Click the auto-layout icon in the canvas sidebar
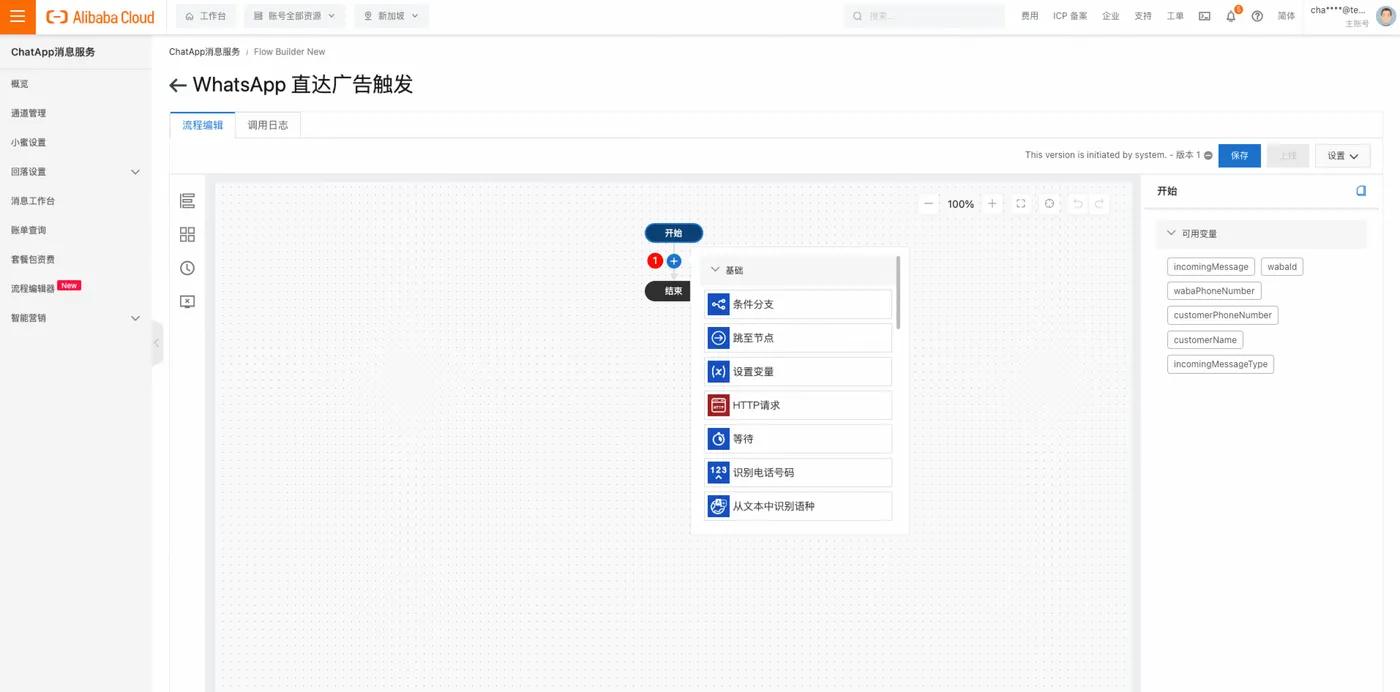Viewport: 1400px width, 692px height. coord(187,201)
